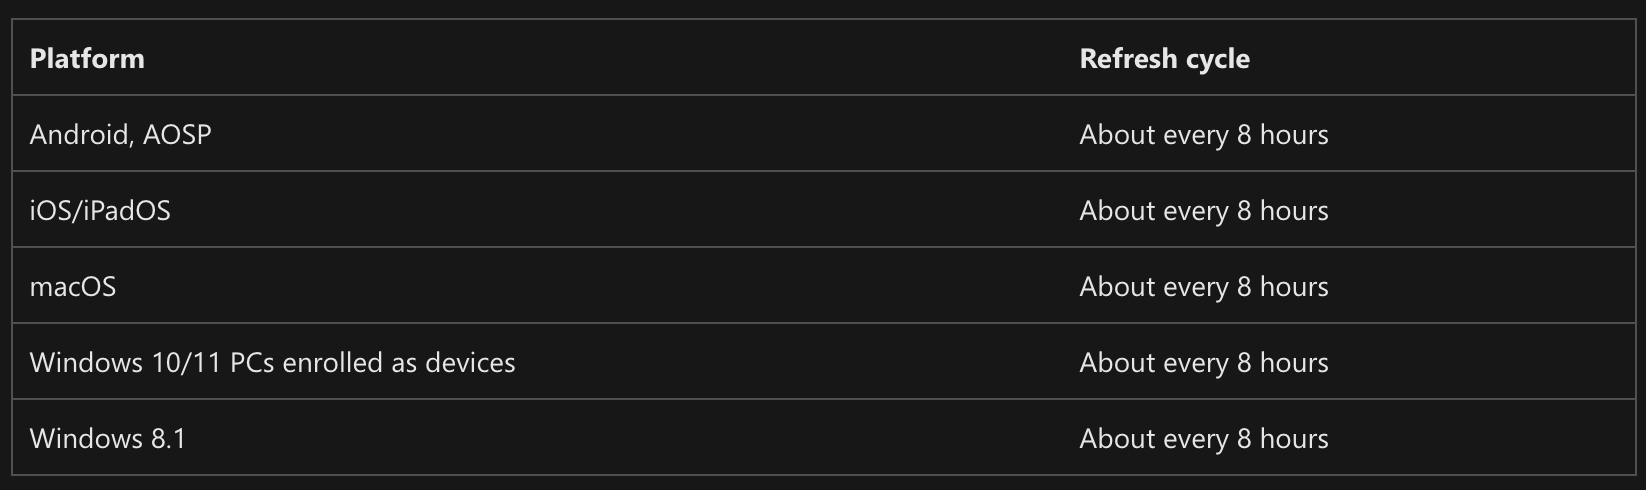Viewport: 1646px width, 490px height.
Task: Select the Android, AOSP platform cell
Action: coord(120,135)
